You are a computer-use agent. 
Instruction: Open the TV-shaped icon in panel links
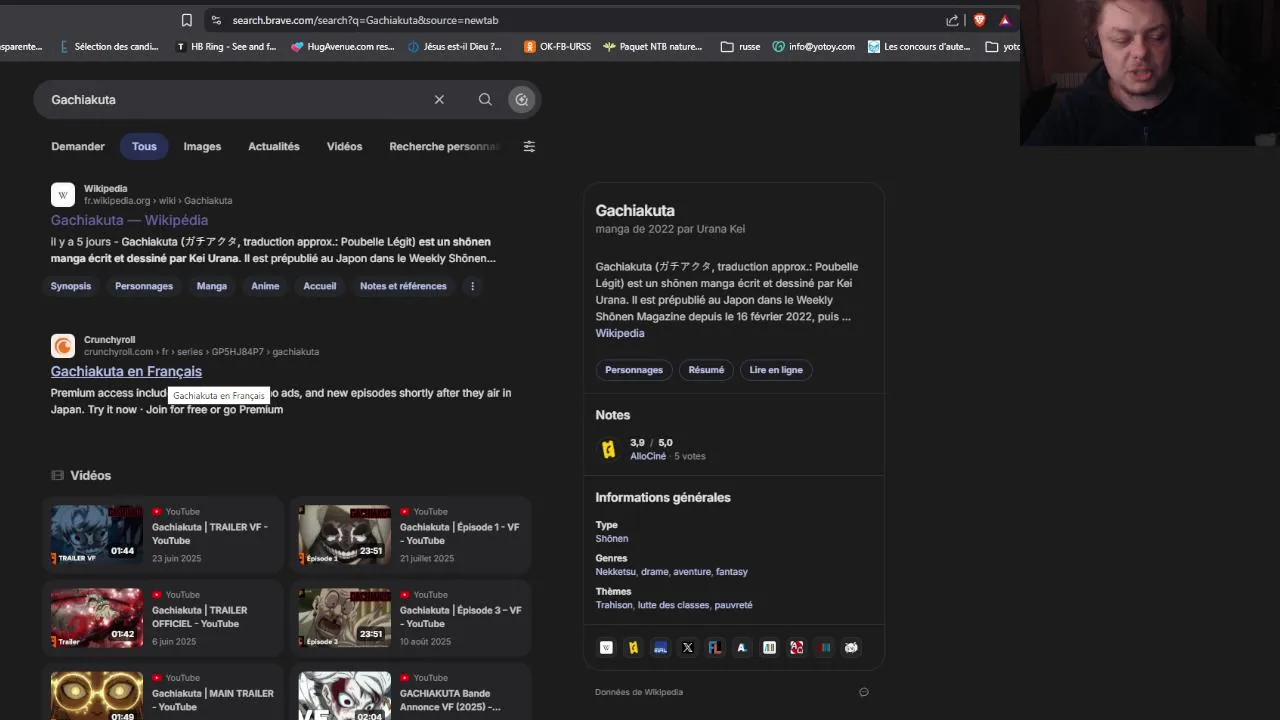851,647
